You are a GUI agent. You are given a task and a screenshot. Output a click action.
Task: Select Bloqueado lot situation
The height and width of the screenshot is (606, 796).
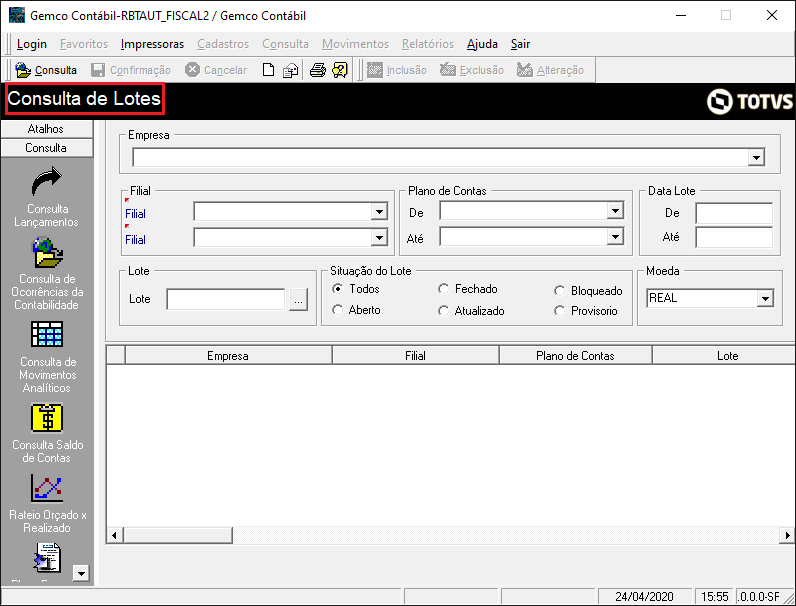pos(559,290)
